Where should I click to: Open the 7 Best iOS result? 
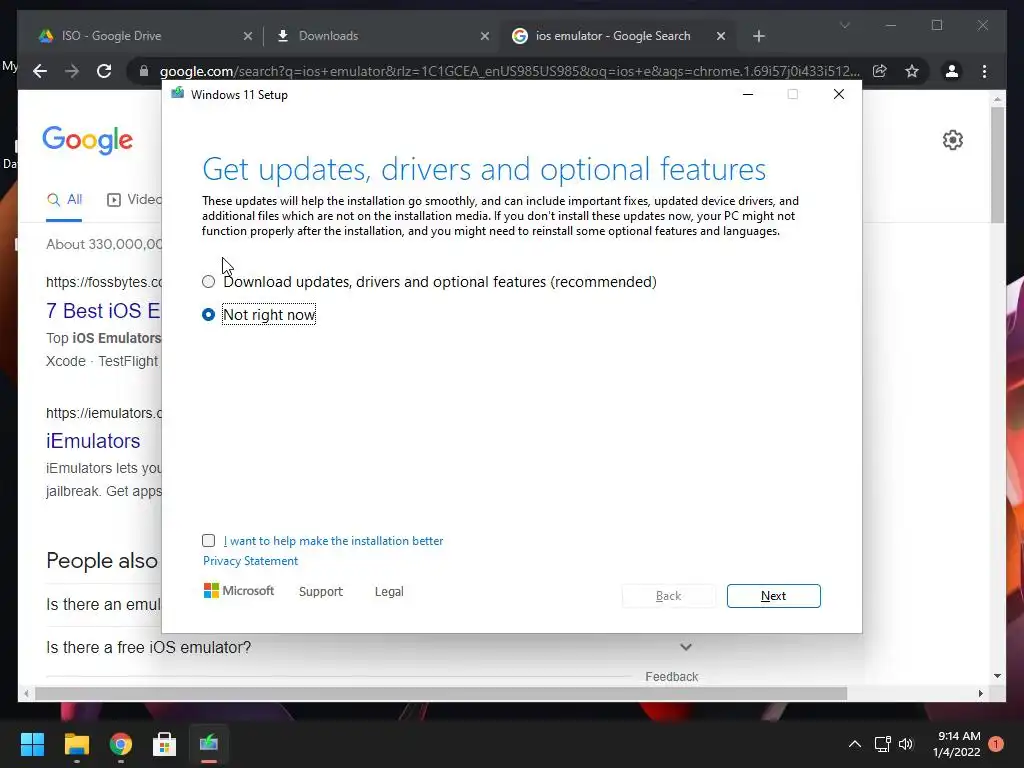(x=103, y=311)
